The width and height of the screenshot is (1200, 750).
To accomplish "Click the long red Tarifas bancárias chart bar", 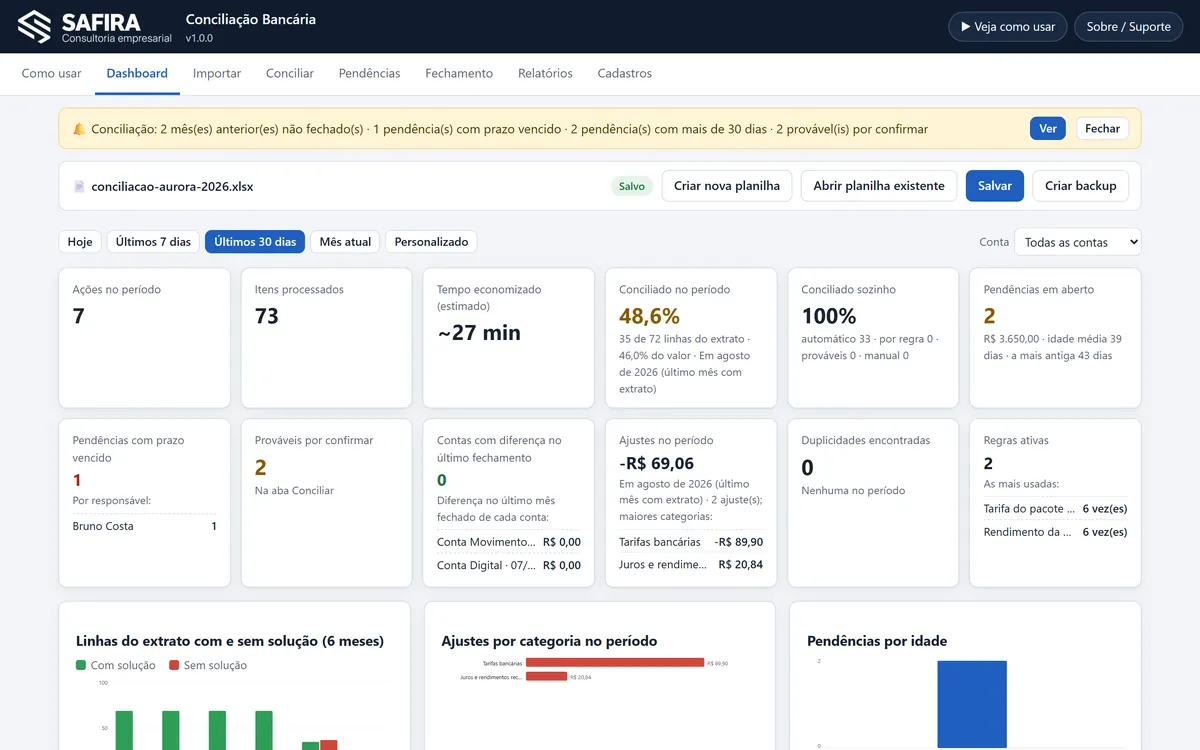I will [615, 662].
